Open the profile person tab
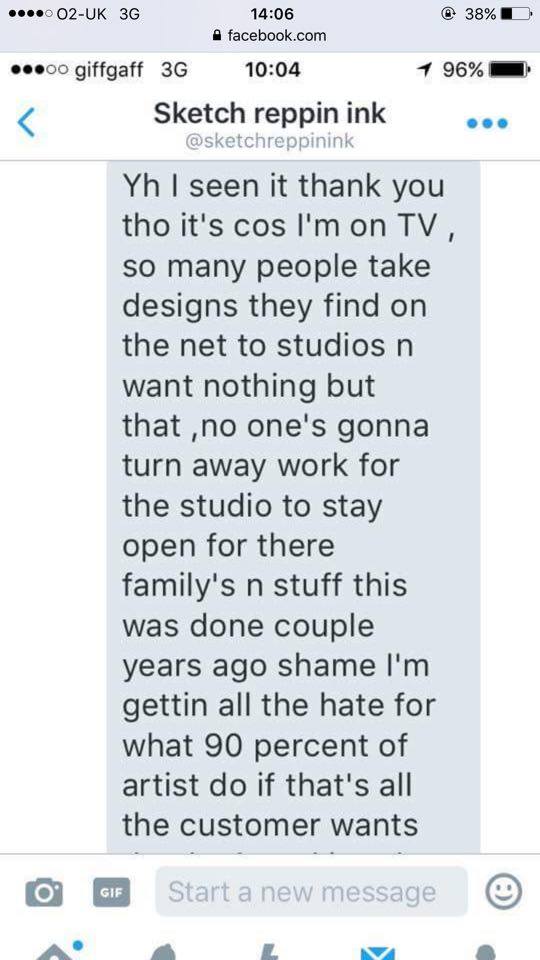Viewport: 540px width, 960px height. [486, 952]
